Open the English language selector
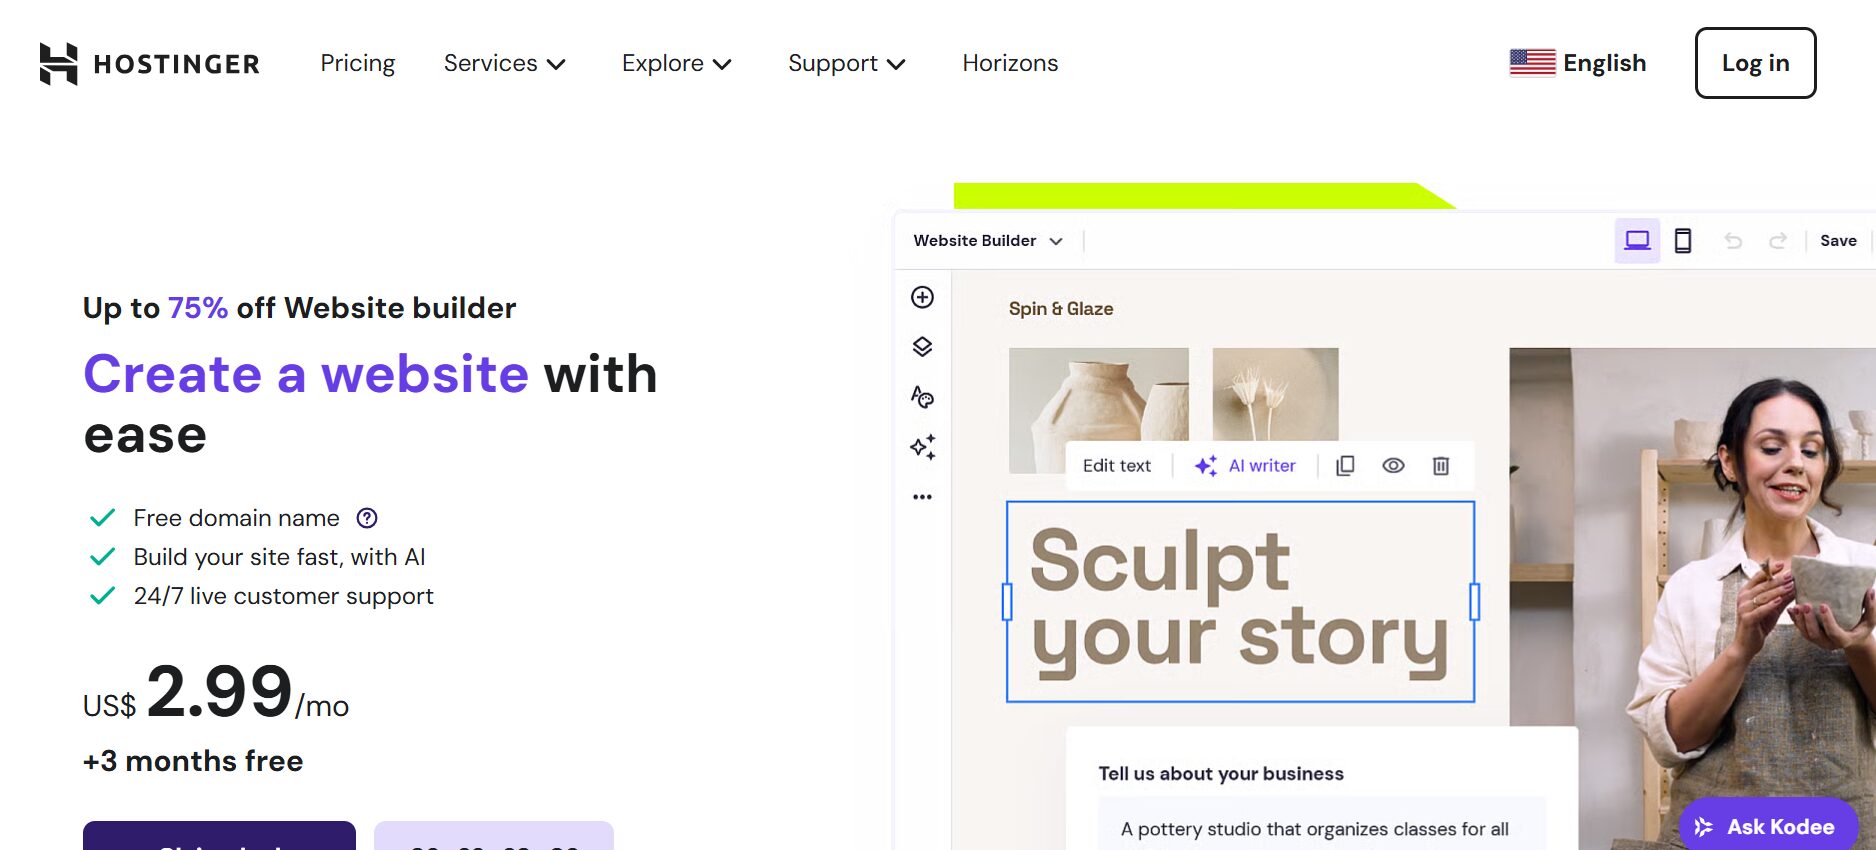1876x850 pixels. click(1578, 63)
